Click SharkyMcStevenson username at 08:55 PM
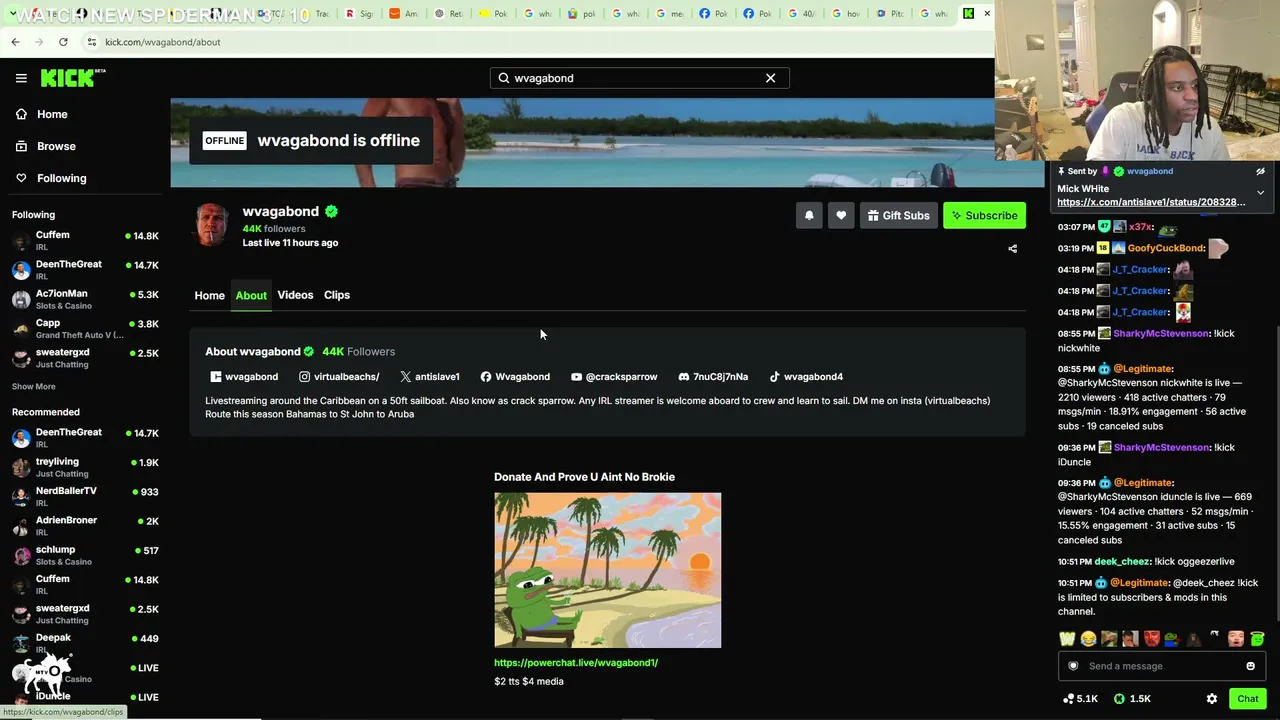 [1160, 333]
